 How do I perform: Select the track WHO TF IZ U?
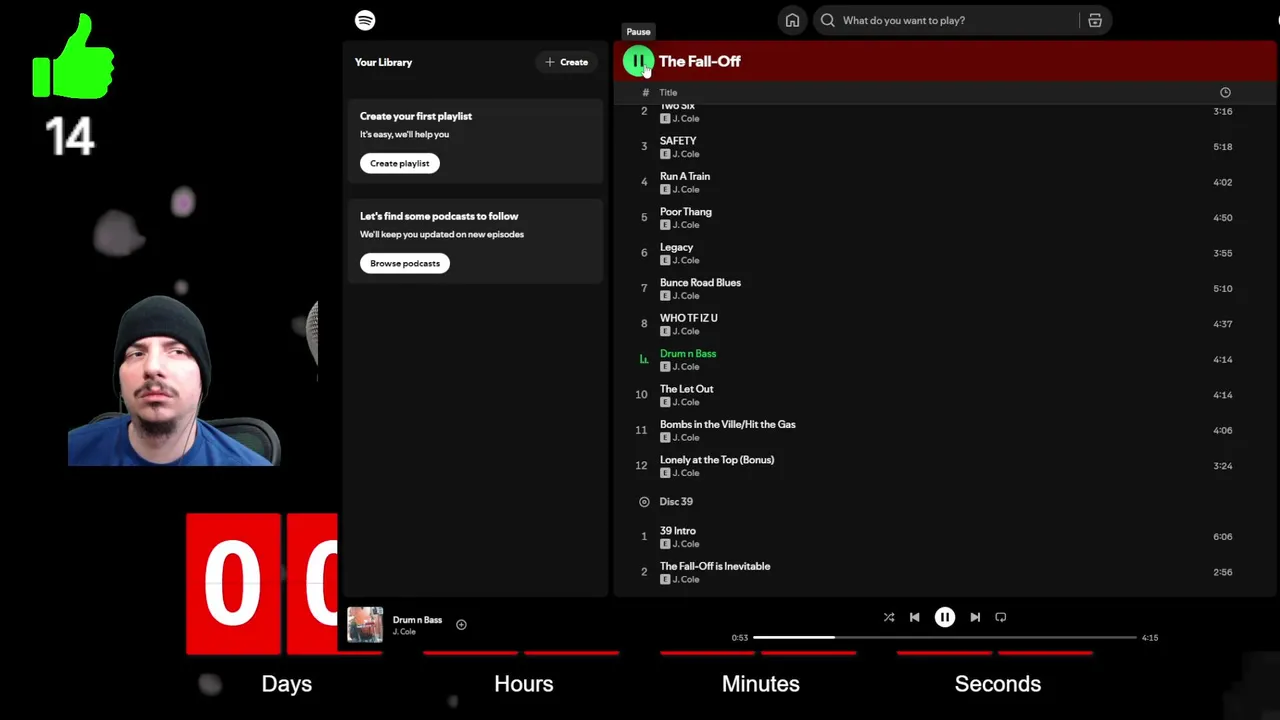[x=688, y=318]
